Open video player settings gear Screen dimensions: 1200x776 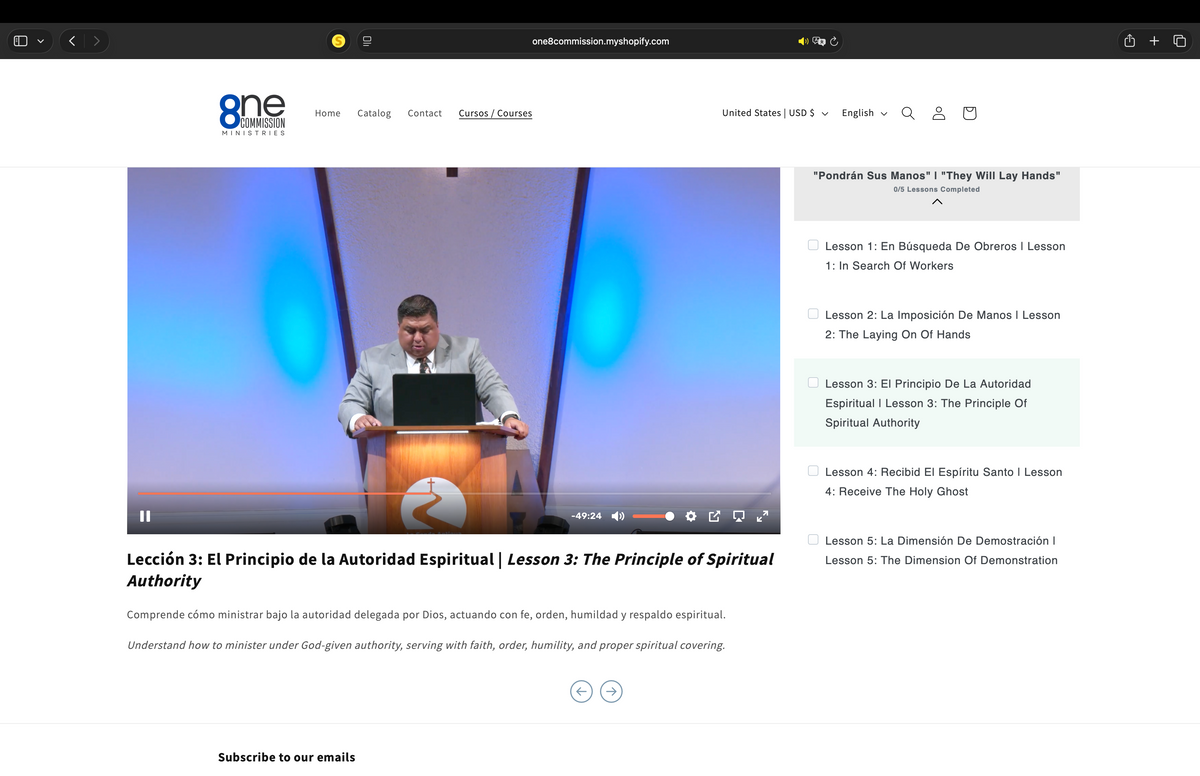pyautogui.click(x=690, y=516)
